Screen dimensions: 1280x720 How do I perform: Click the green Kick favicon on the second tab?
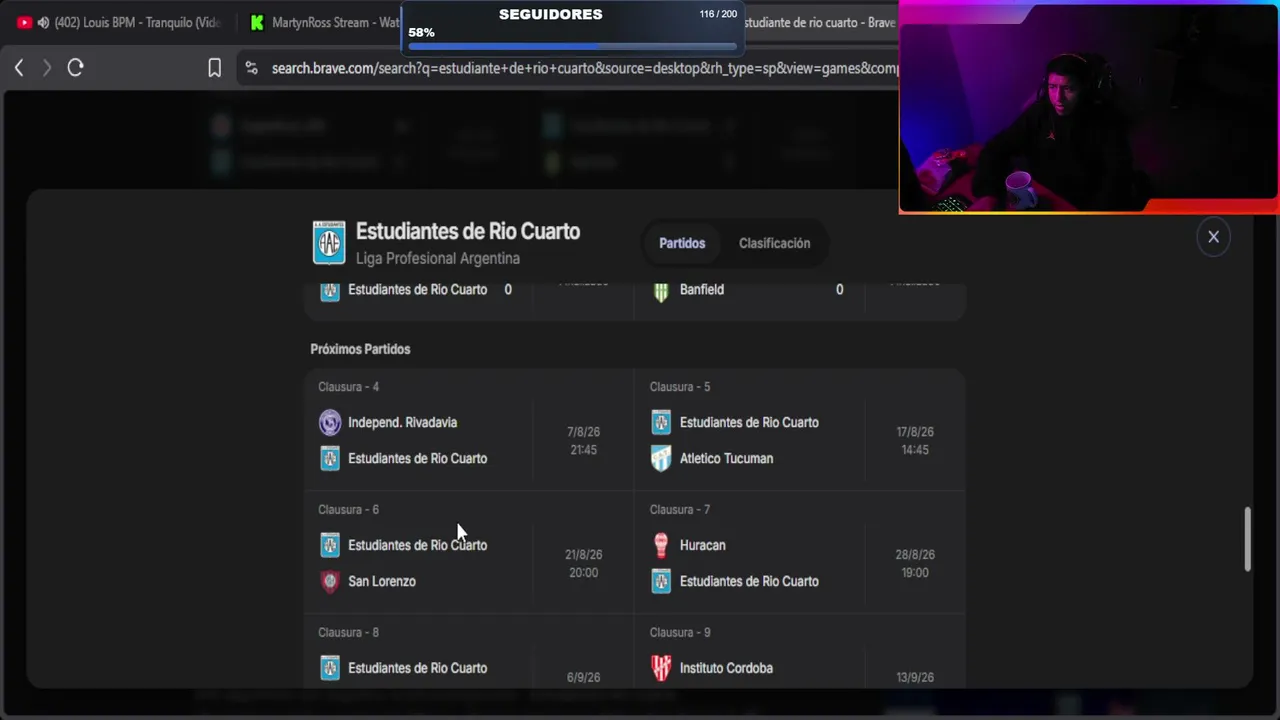tap(257, 22)
